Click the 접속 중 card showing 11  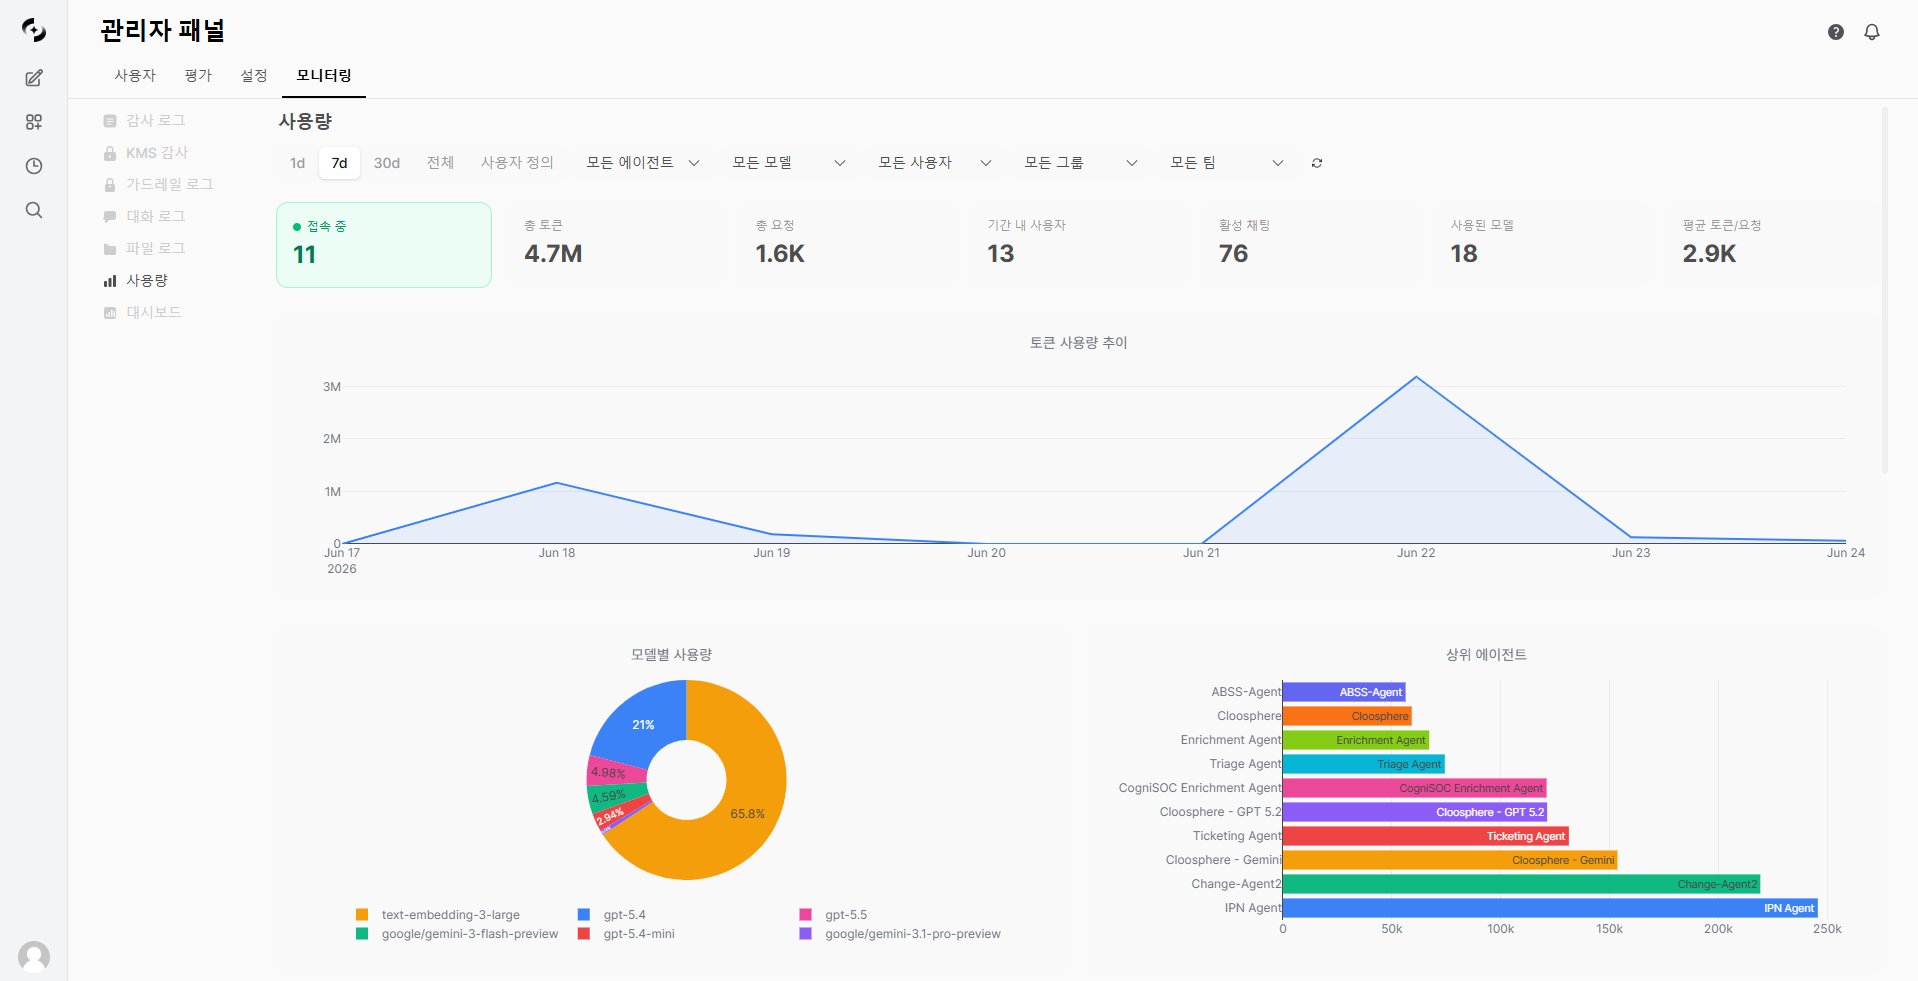[x=384, y=245]
